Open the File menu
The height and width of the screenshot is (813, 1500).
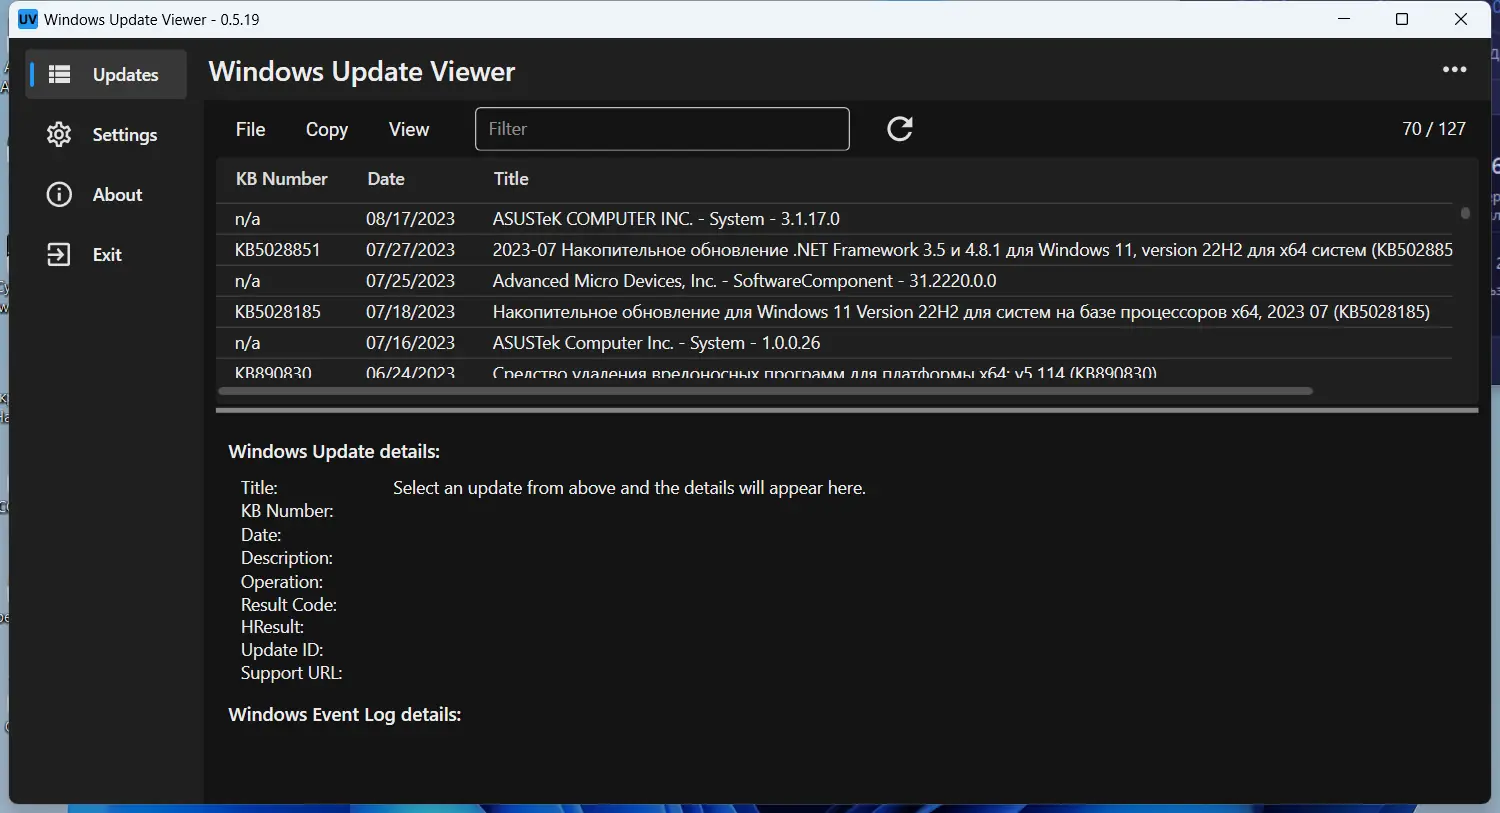coord(250,129)
